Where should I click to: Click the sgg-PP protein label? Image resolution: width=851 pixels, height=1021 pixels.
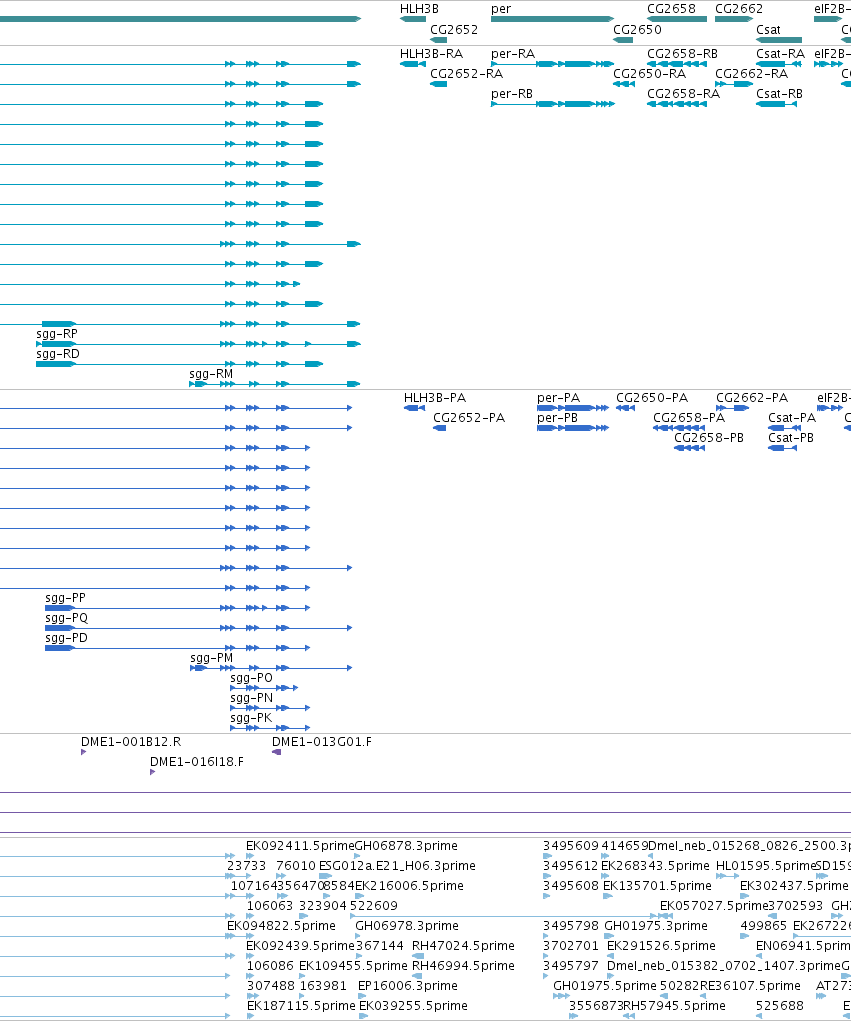tap(65, 598)
